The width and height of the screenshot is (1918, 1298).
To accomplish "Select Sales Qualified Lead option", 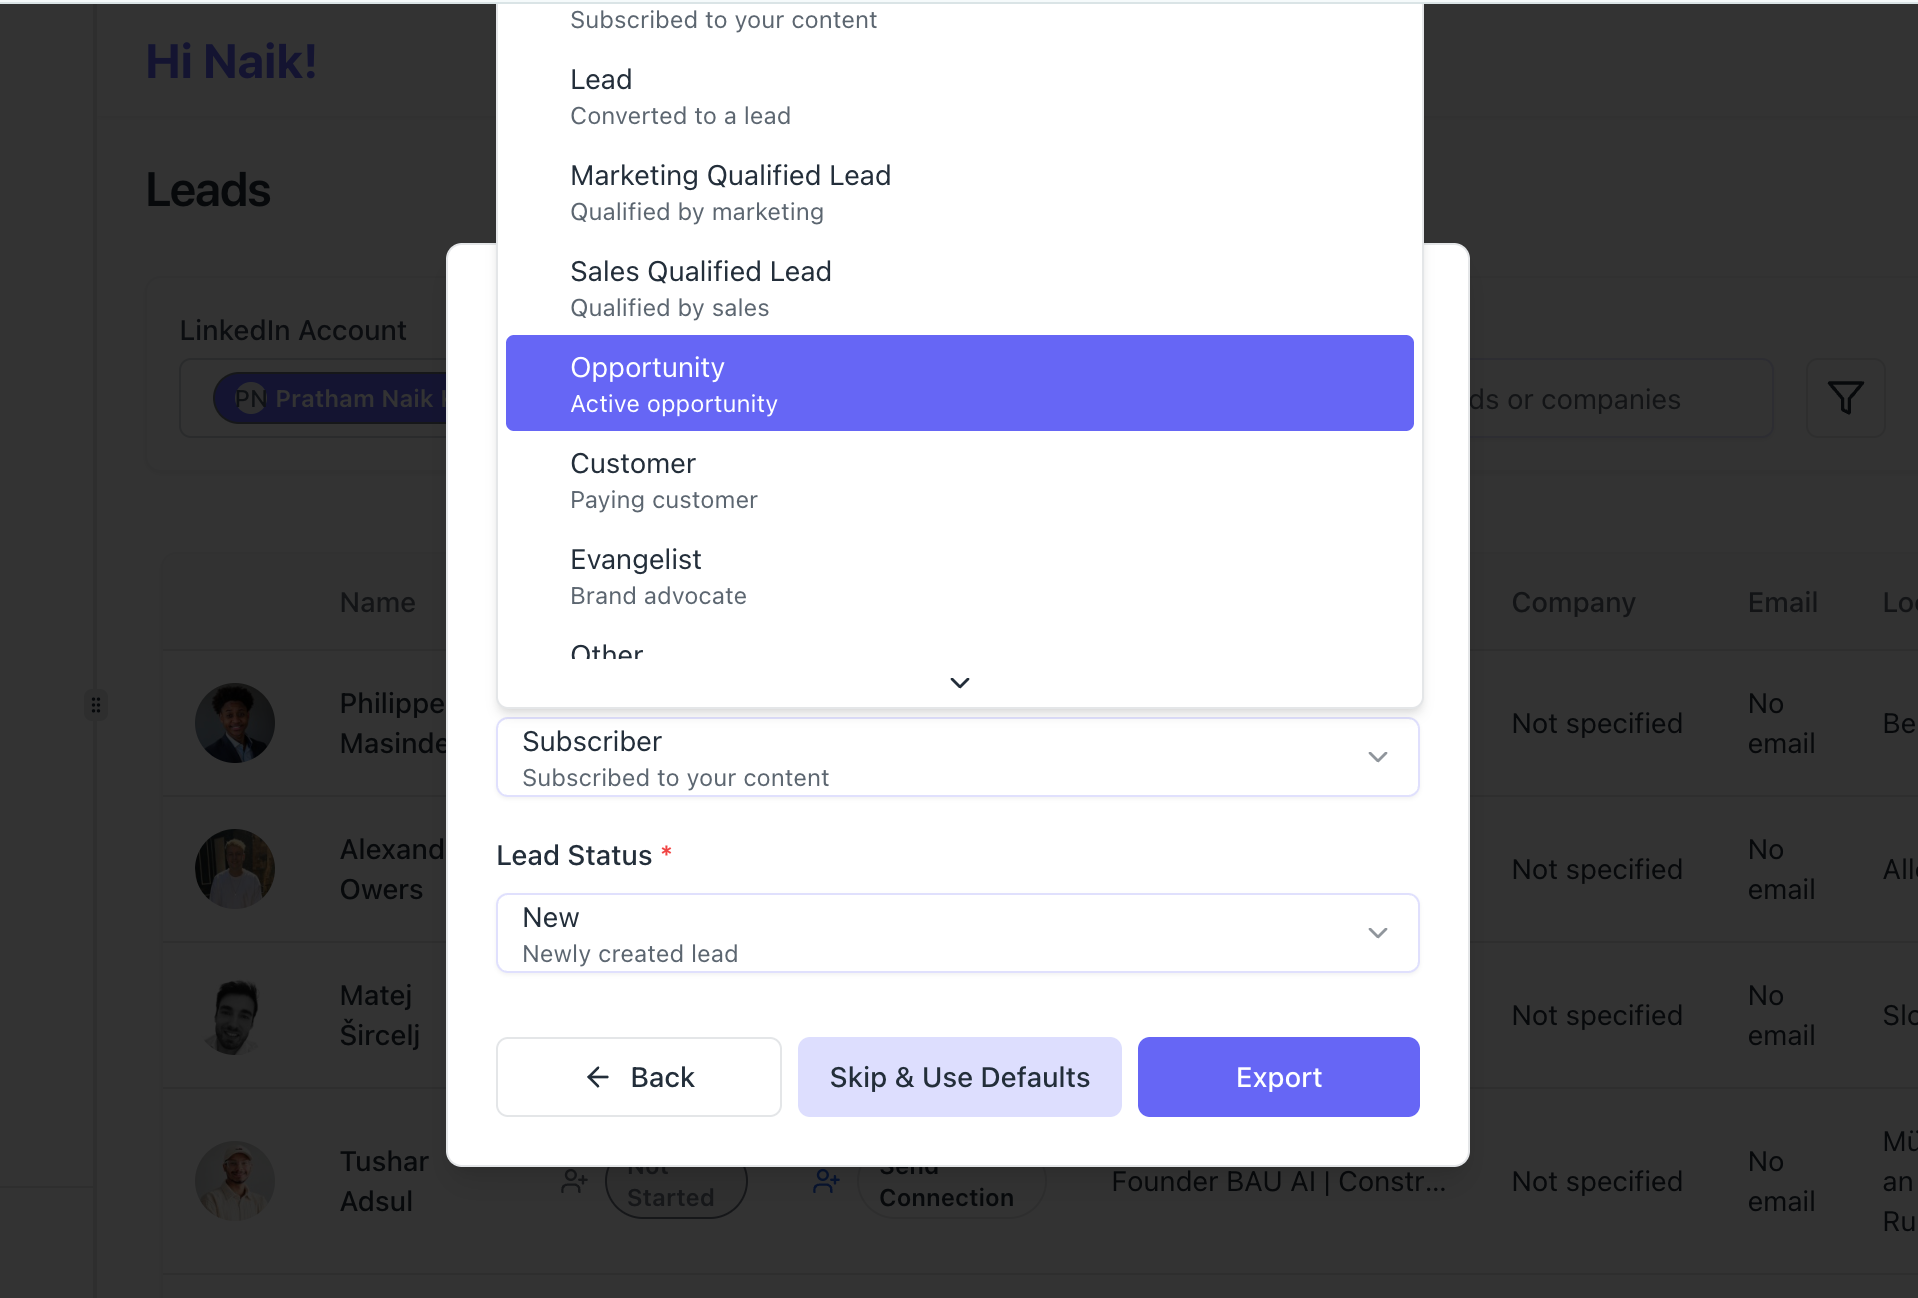I will [x=959, y=288].
